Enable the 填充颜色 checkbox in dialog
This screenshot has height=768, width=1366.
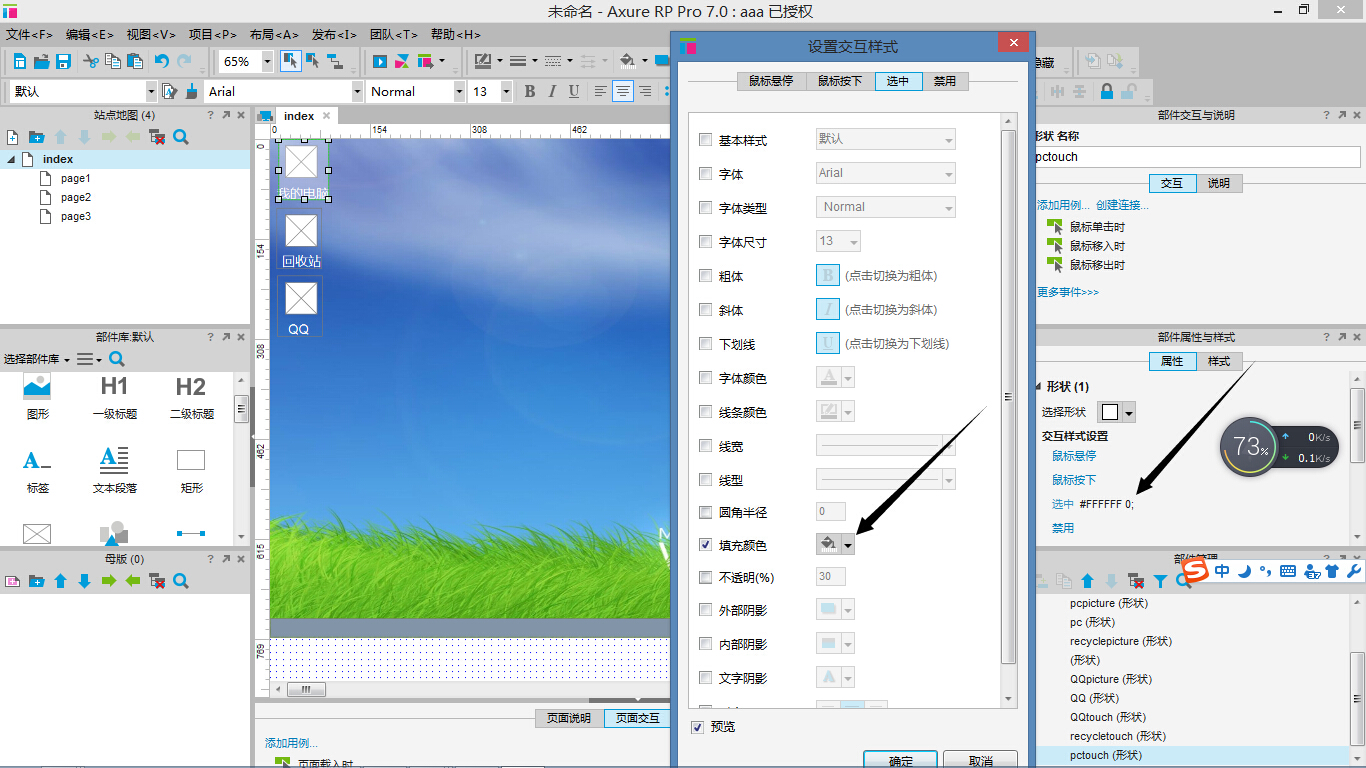tap(705, 544)
